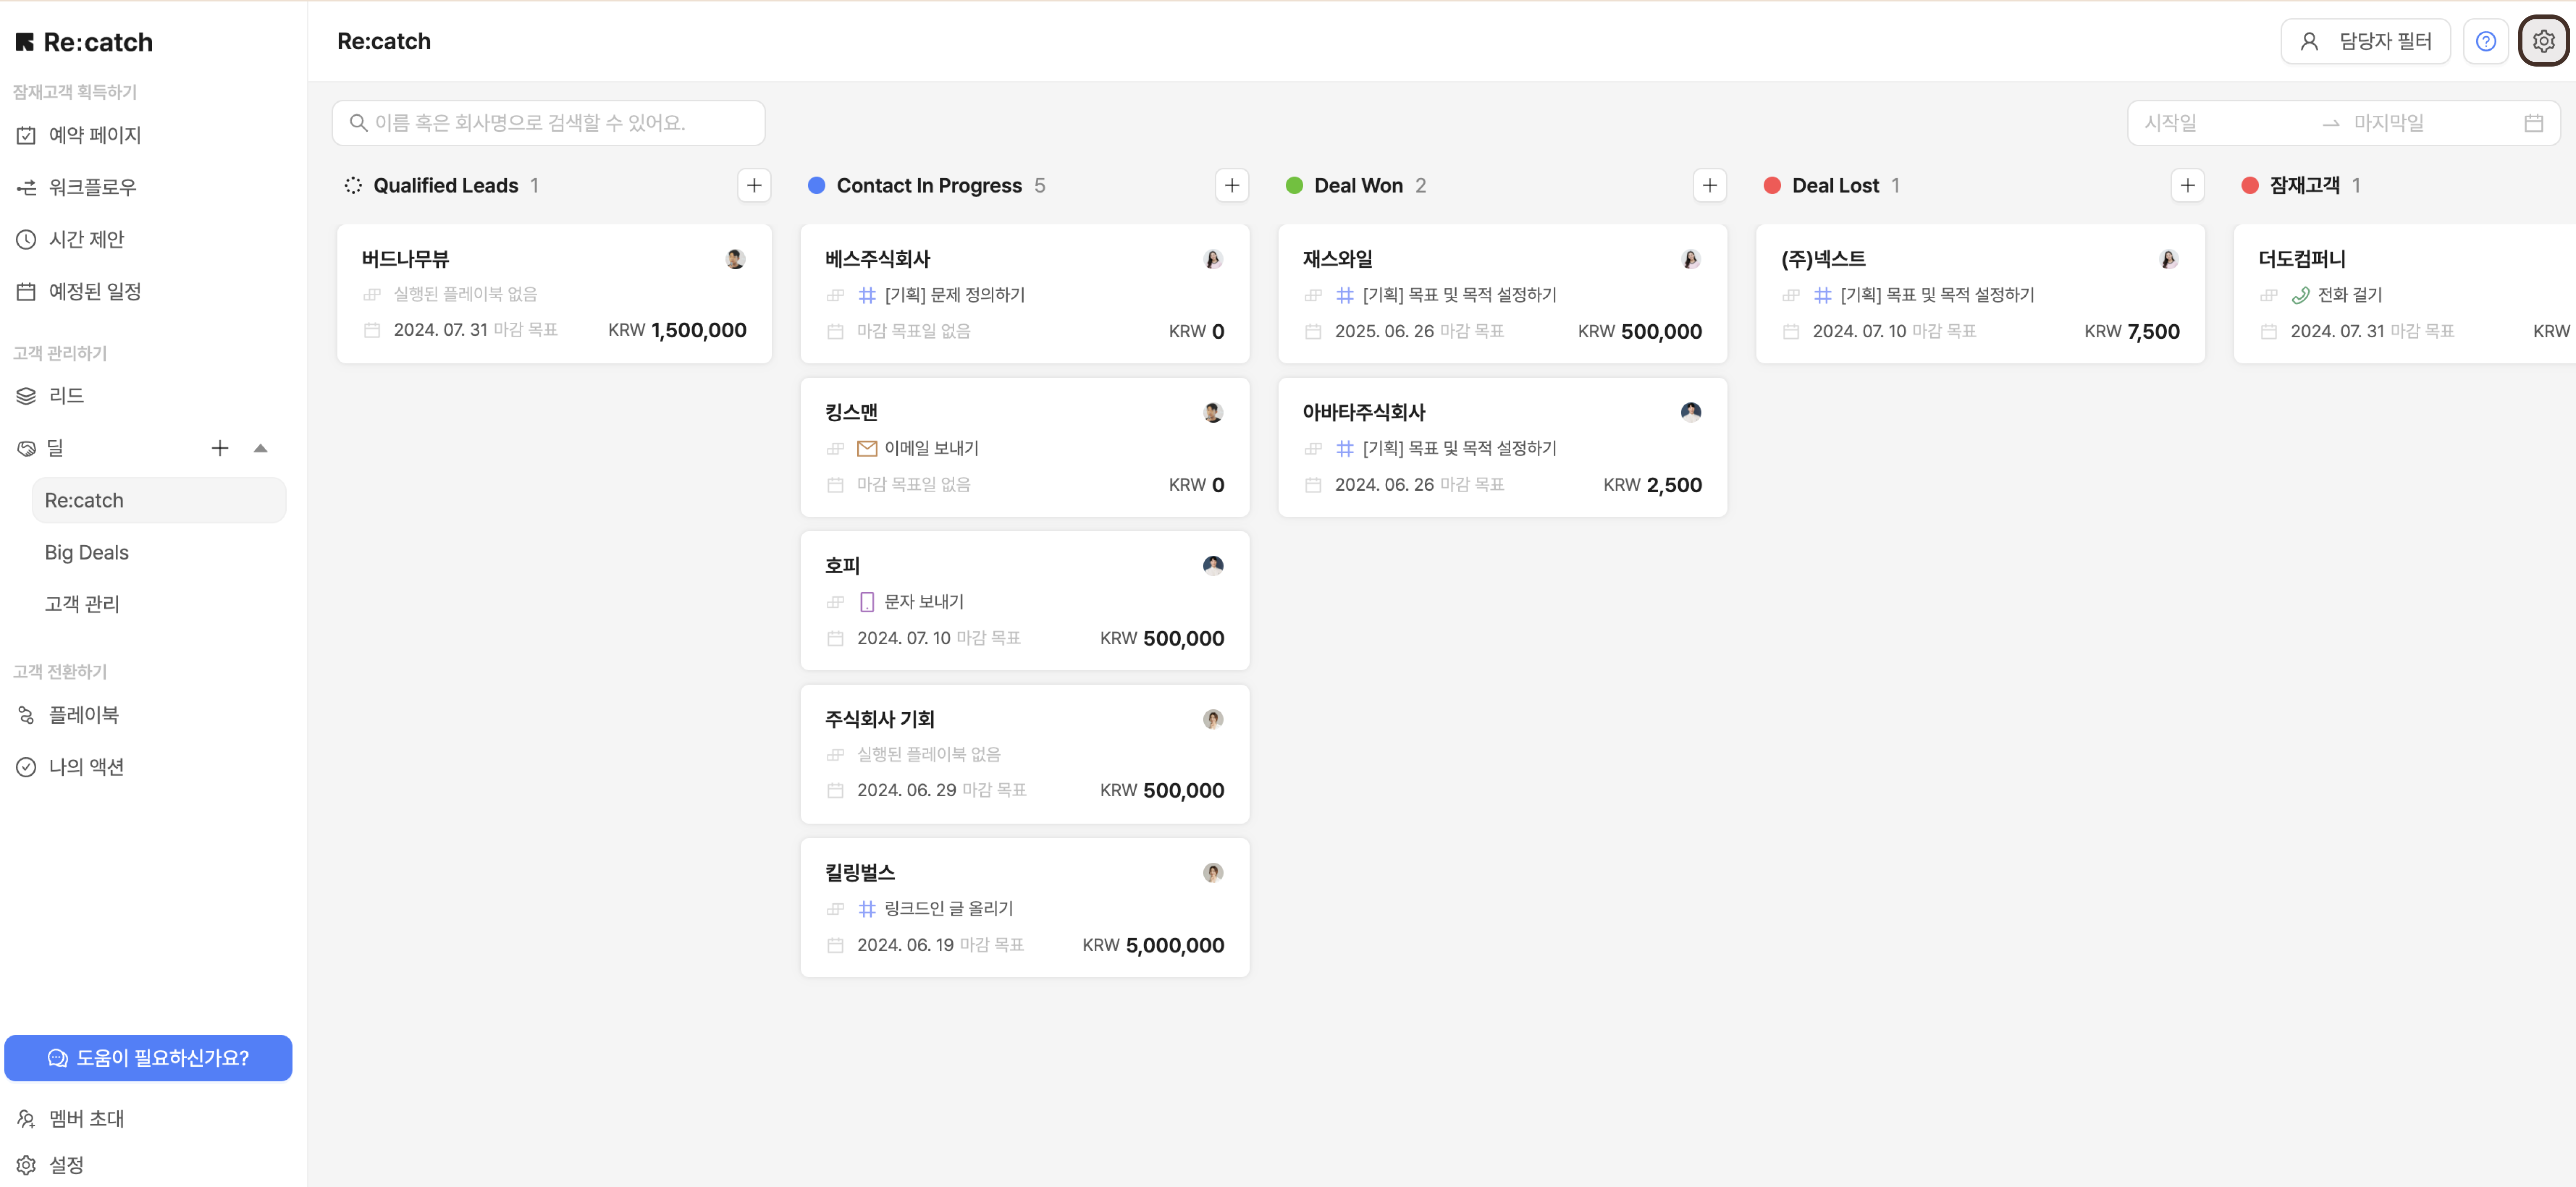Screen dimensions: 2576x1187
Task: Click the green dot of Deal Won
Action: 1294,185
